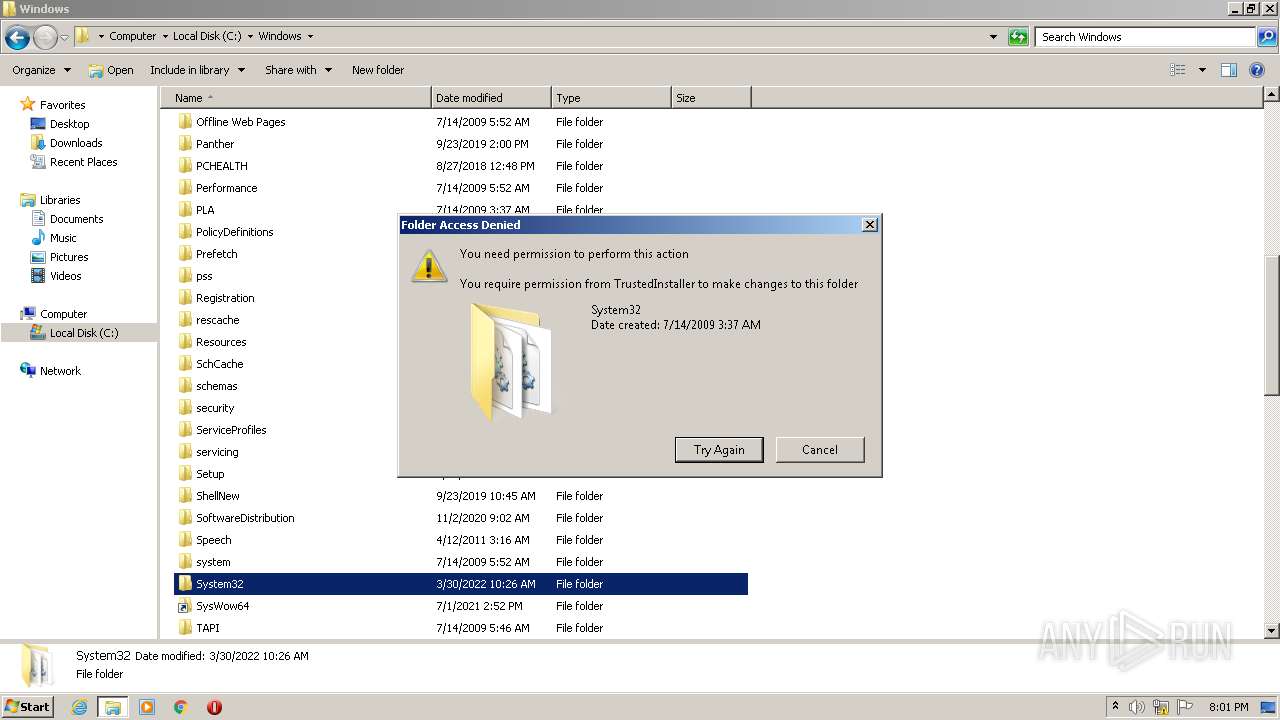1280x720 pixels.
Task: Cancel the Folder Access Denied dialog
Action: tap(820, 450)
